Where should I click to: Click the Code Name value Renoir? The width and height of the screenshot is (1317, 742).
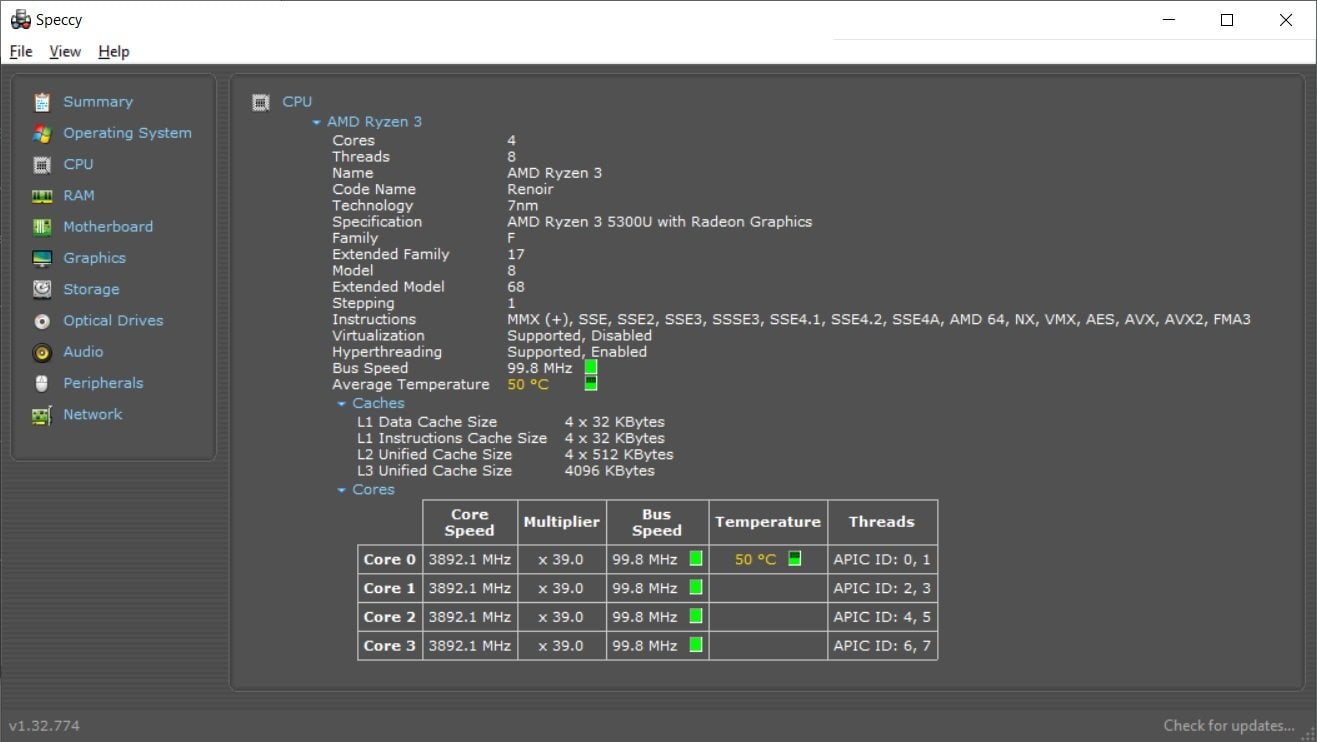tap(530, 189)
